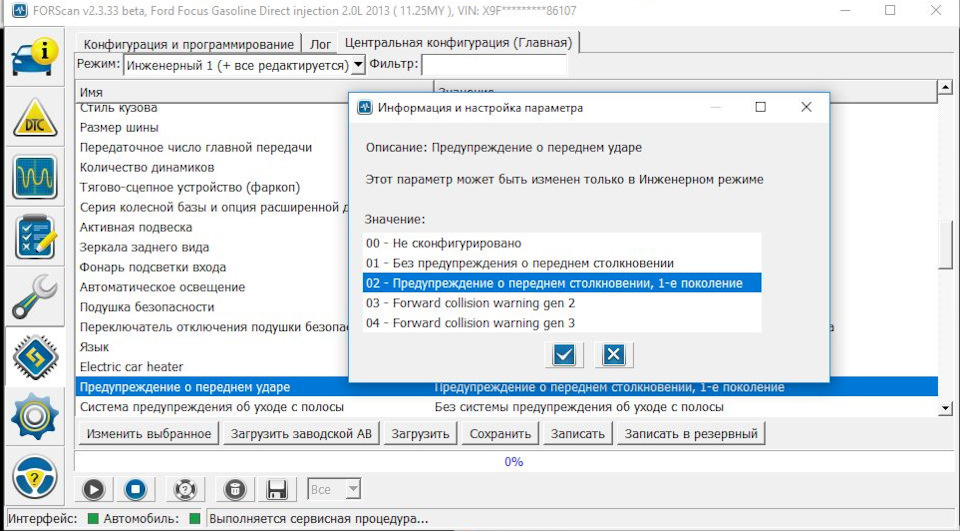Open the gear settings section

pos(35,416)
